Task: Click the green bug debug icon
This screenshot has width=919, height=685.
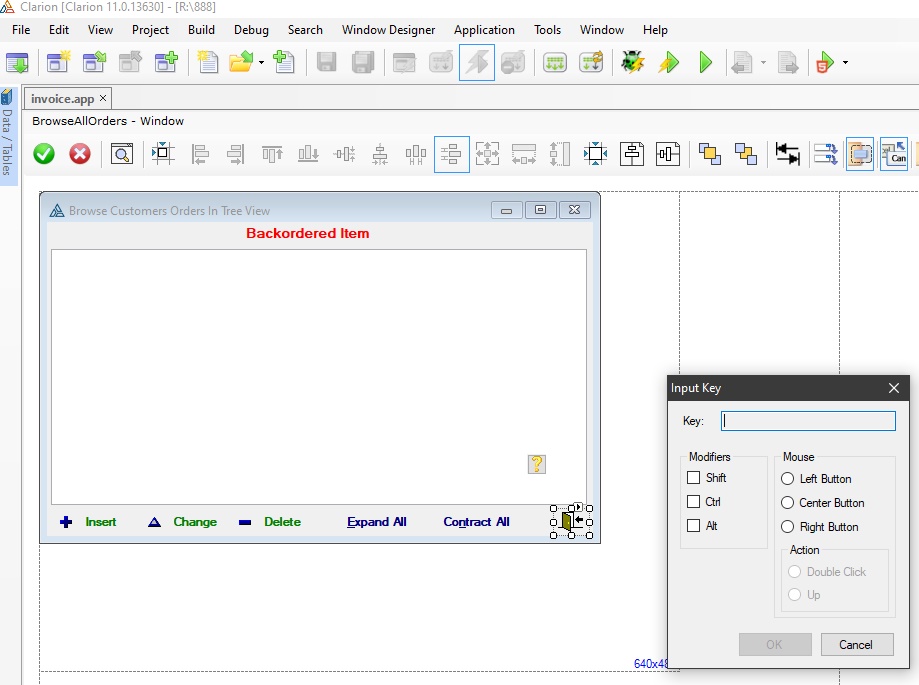Action: pos(632,63)
